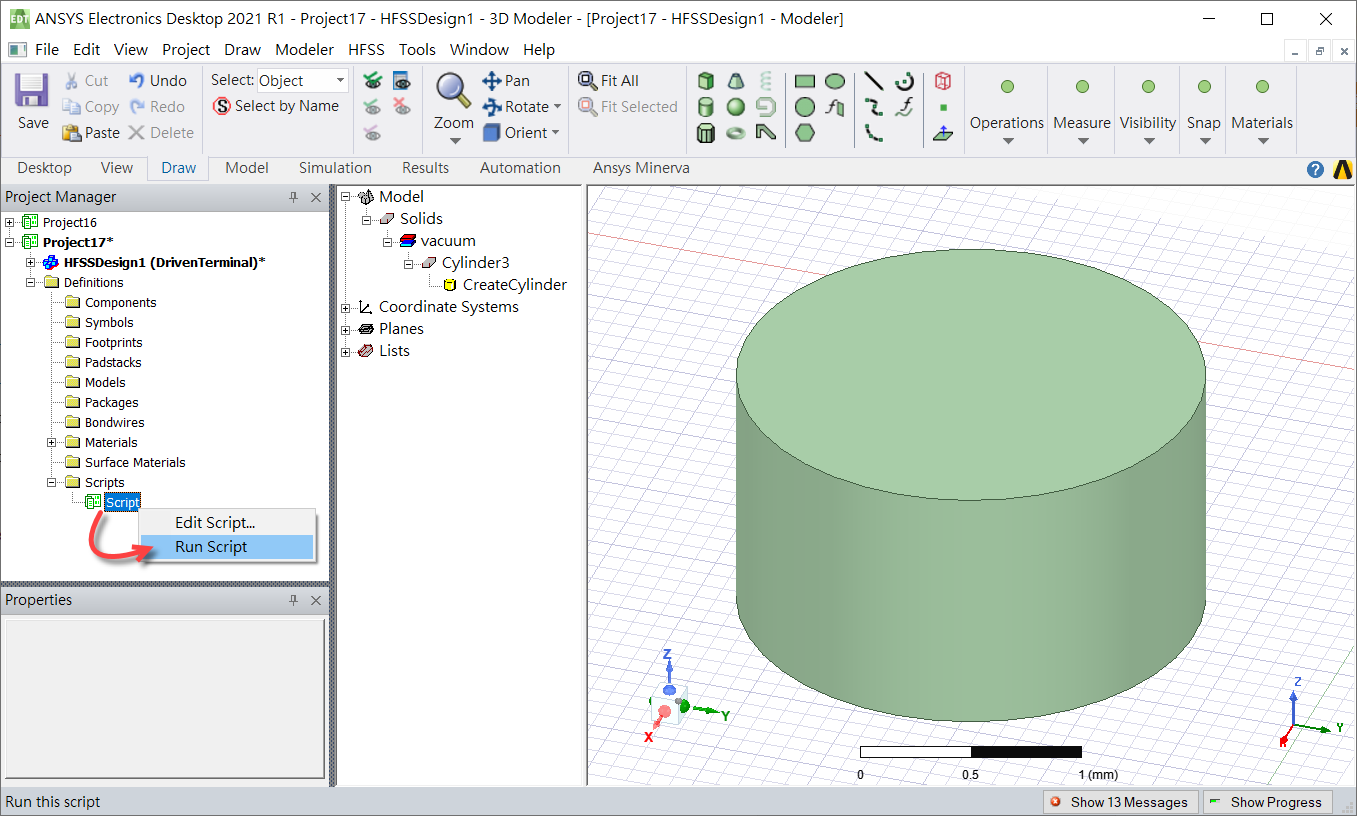
Task: Select the Draw spline tool
Action: click(874, 107)
